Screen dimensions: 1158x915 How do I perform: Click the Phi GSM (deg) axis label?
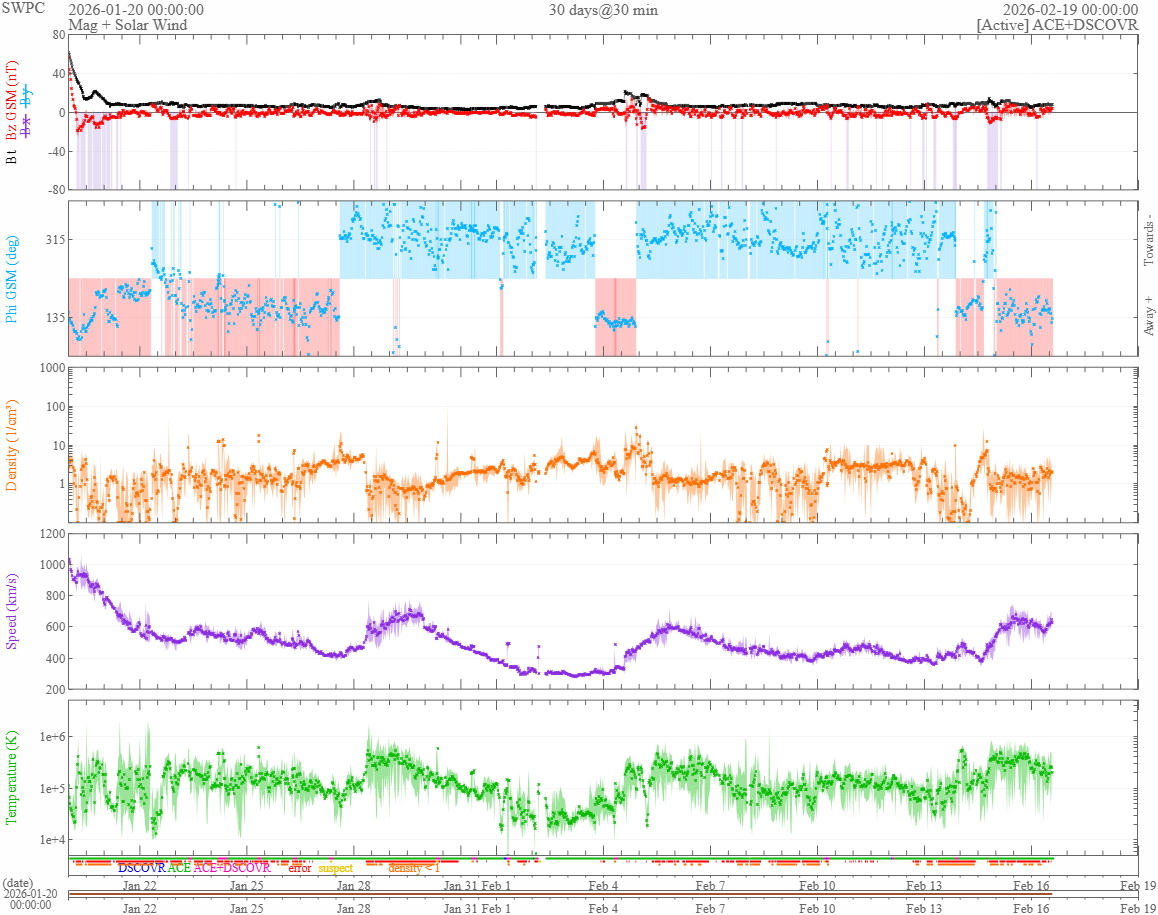pos(11,279)
